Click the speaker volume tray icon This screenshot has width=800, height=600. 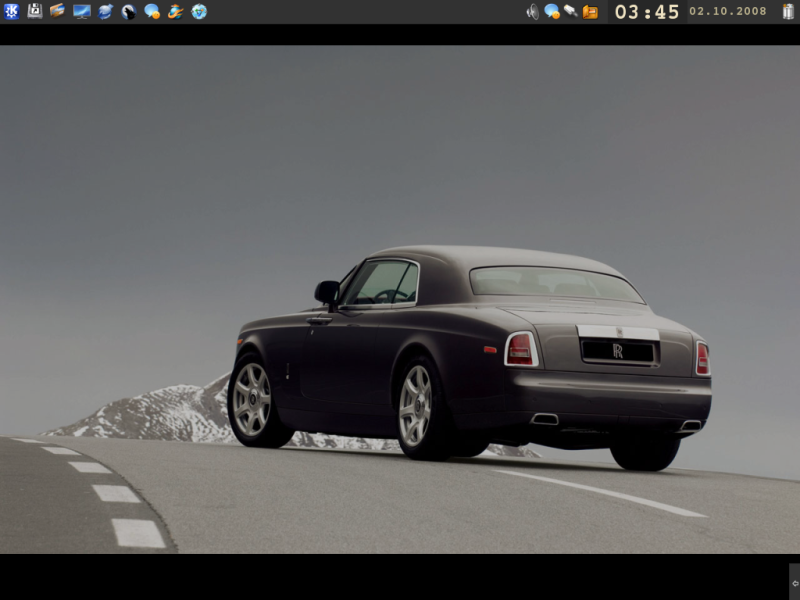click(533, 12)
